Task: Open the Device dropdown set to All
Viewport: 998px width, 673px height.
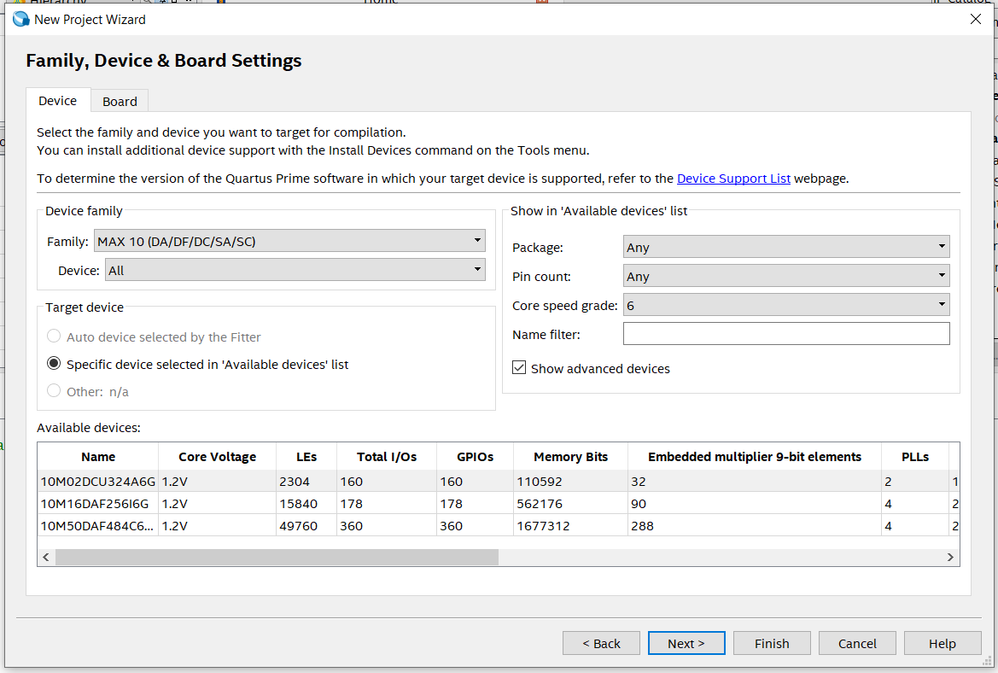Action: pos(294,270)
